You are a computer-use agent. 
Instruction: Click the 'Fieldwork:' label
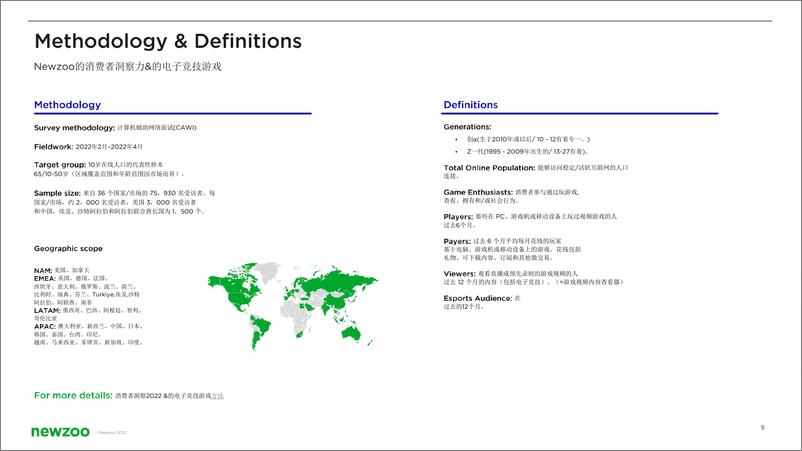pos(53,147)
